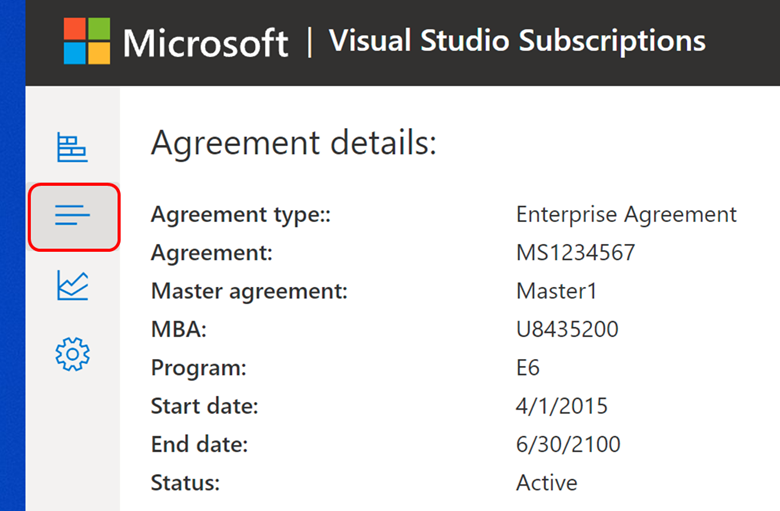This screenshot has width=780, height=511.
Task: Click the Program value E6
Action: [528, 368]
